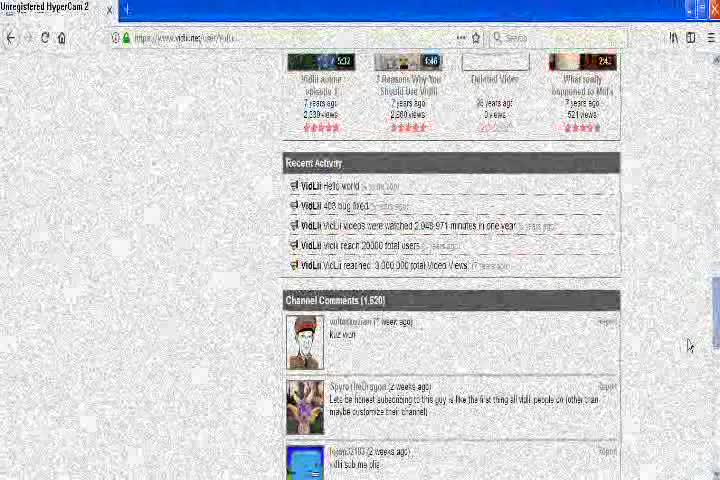Viewport: 720px width, 480px height.
Task: Click '521 views' text under last video
Action: 582,115
